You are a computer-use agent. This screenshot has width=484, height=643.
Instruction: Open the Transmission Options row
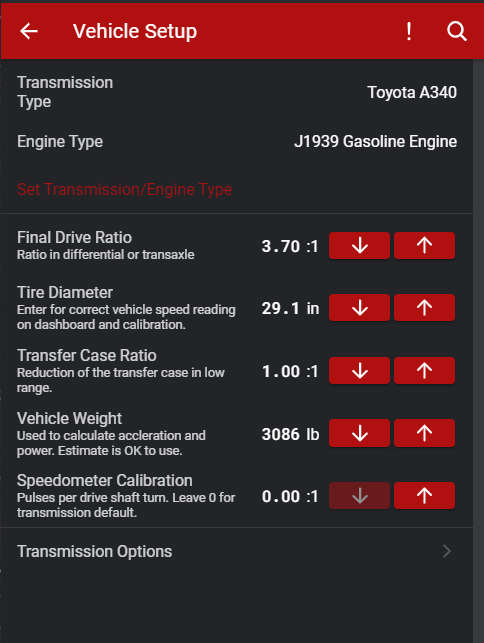(x=237, y=551)
